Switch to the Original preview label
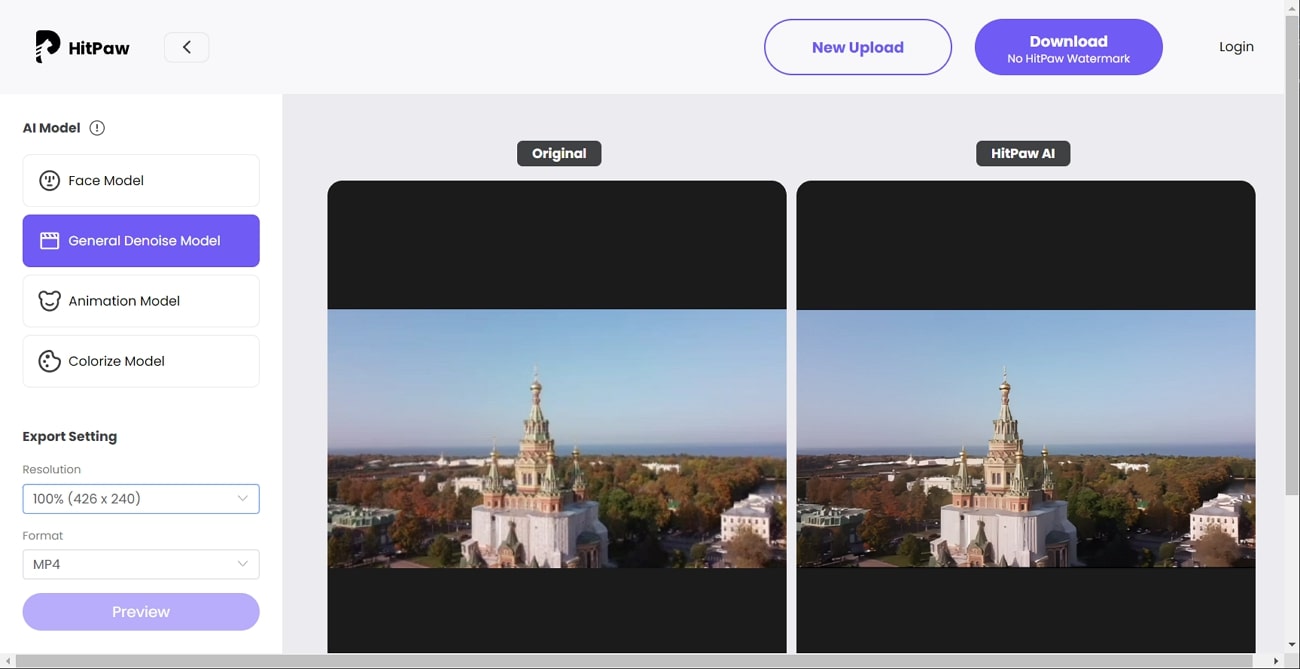This screenshot has width=1300, height=669. pyautogui.click(x=558, y=153)
